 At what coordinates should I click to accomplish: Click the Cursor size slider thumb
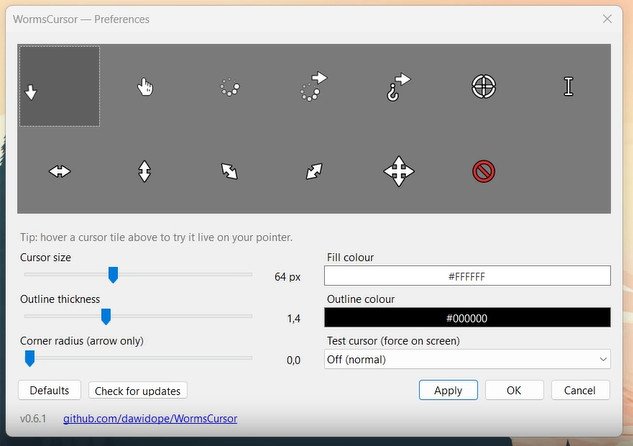click(113, 275)
